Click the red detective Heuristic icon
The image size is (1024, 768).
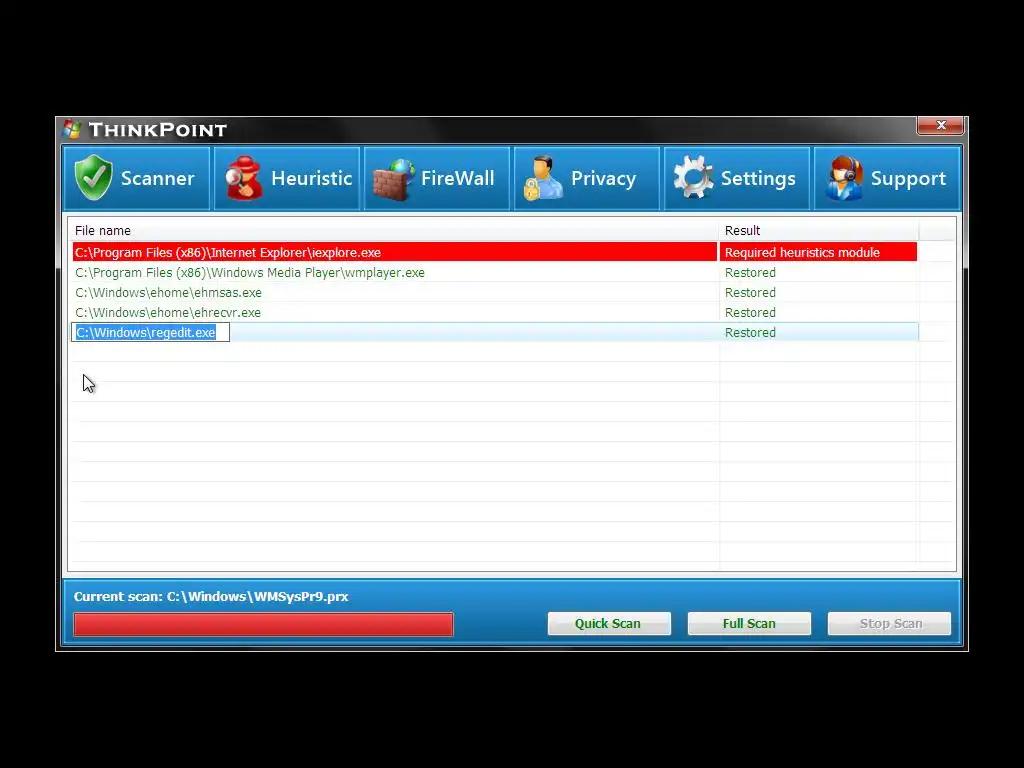(244, 178)
